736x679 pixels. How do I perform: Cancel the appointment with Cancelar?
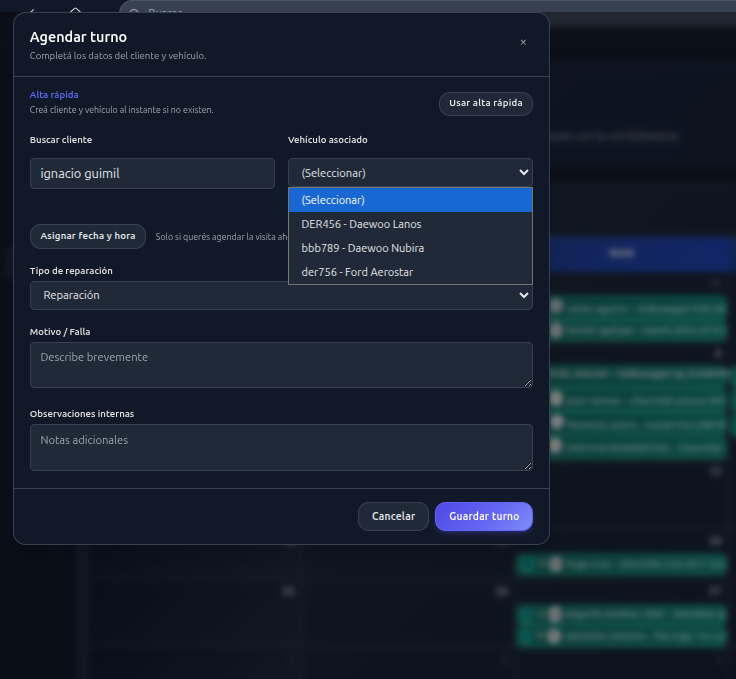[393, 516]
